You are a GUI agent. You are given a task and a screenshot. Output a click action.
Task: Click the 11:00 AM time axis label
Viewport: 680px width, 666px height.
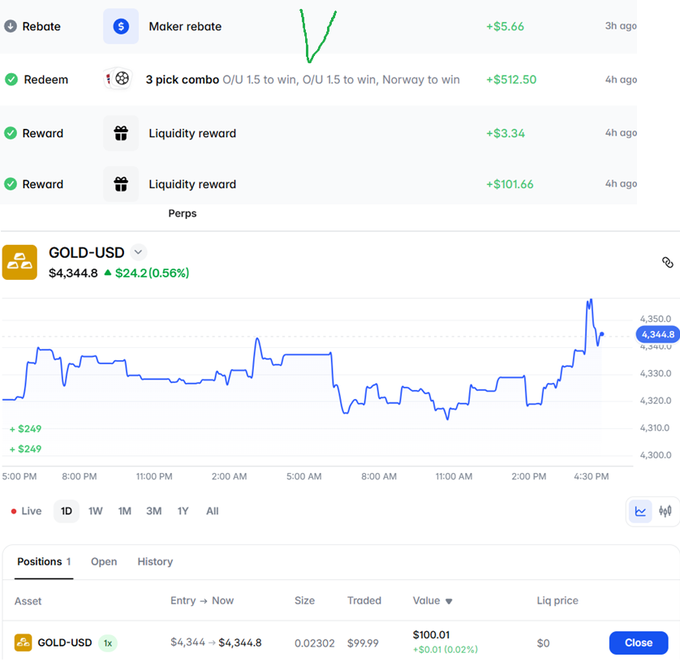click(454, 477)
